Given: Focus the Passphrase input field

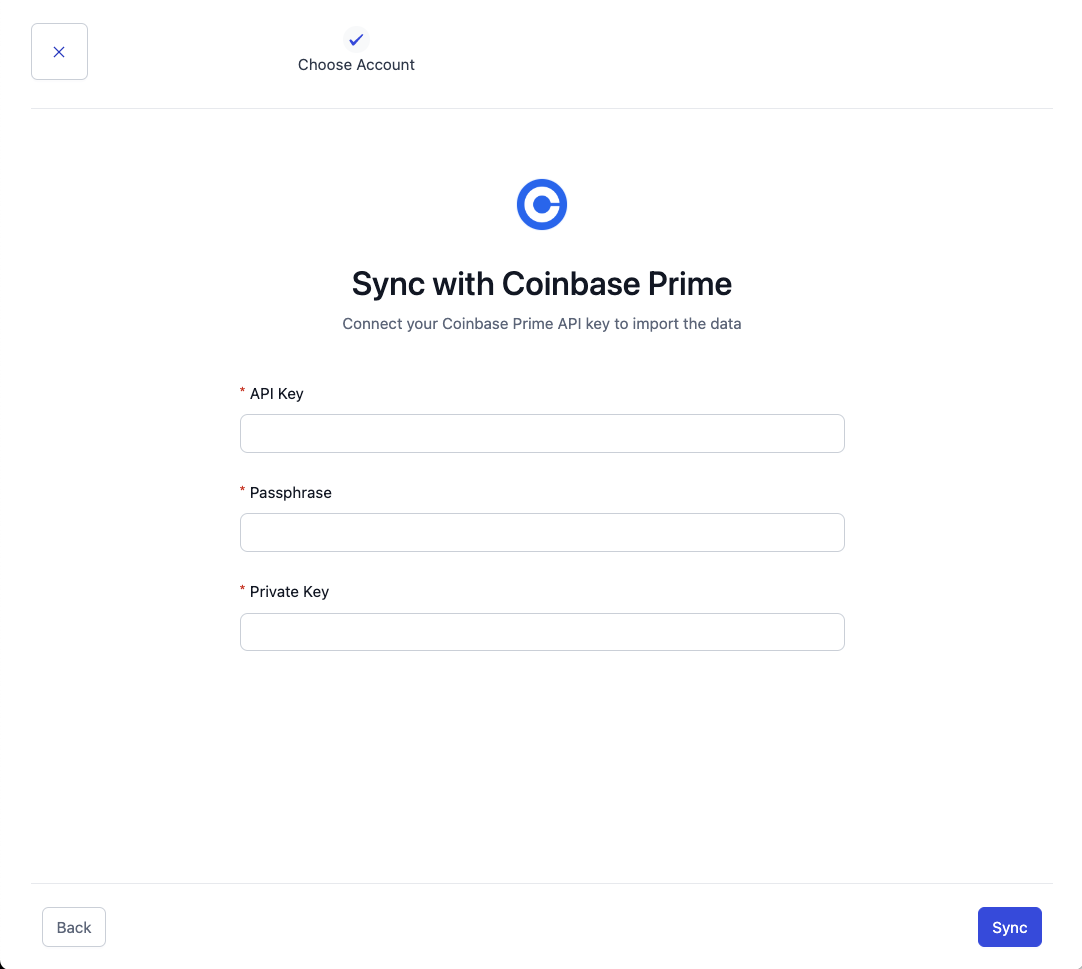Looking at the screenshot, I should tap(542, 533).
